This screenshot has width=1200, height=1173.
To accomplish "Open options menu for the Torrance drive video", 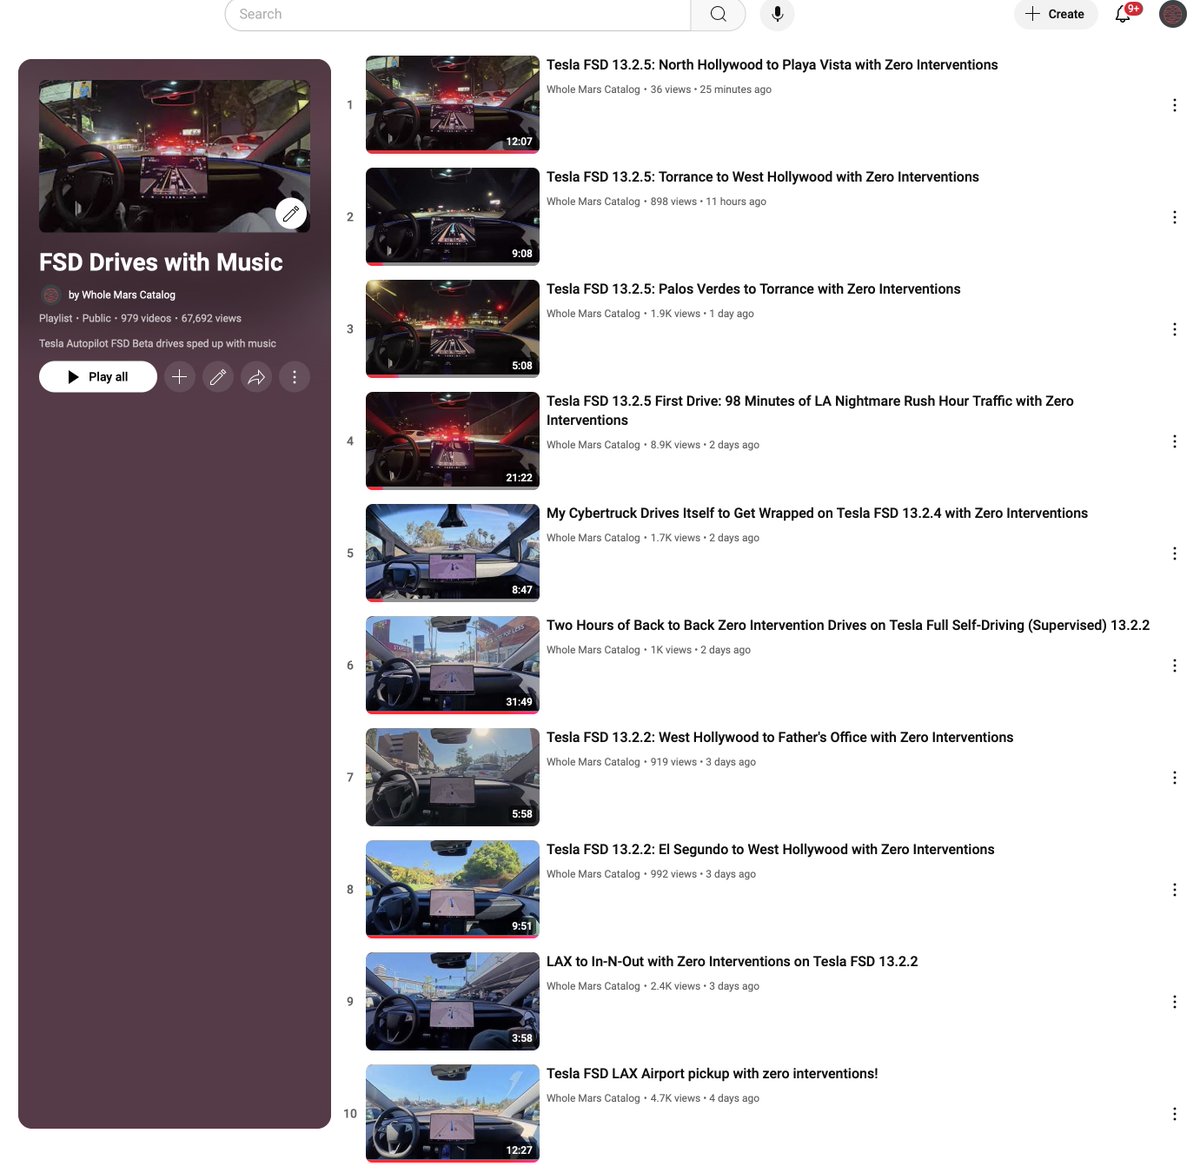I will coord(1174,217).
